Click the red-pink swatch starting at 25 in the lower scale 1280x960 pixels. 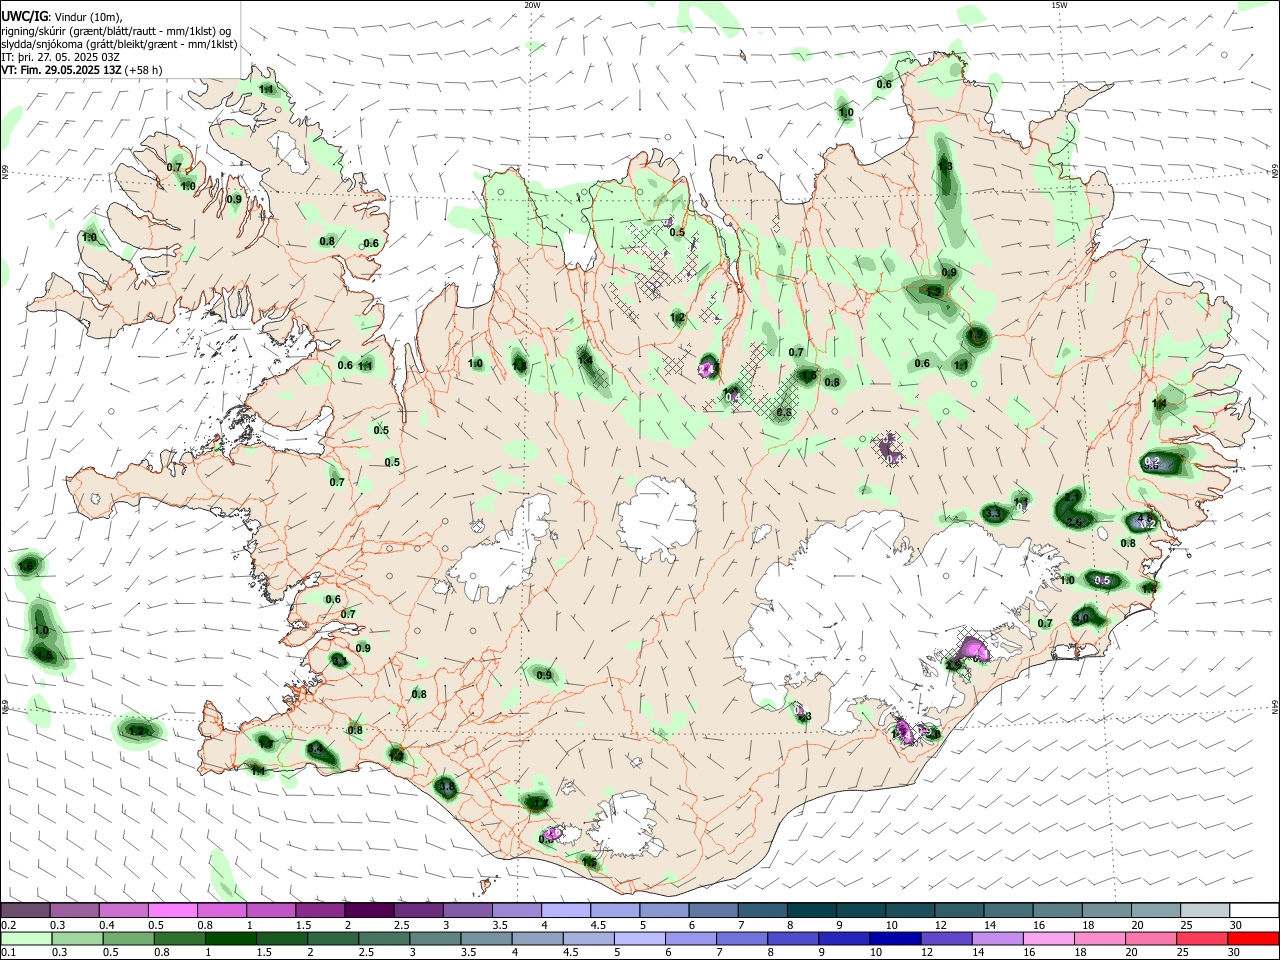[x=1204, y=938]
